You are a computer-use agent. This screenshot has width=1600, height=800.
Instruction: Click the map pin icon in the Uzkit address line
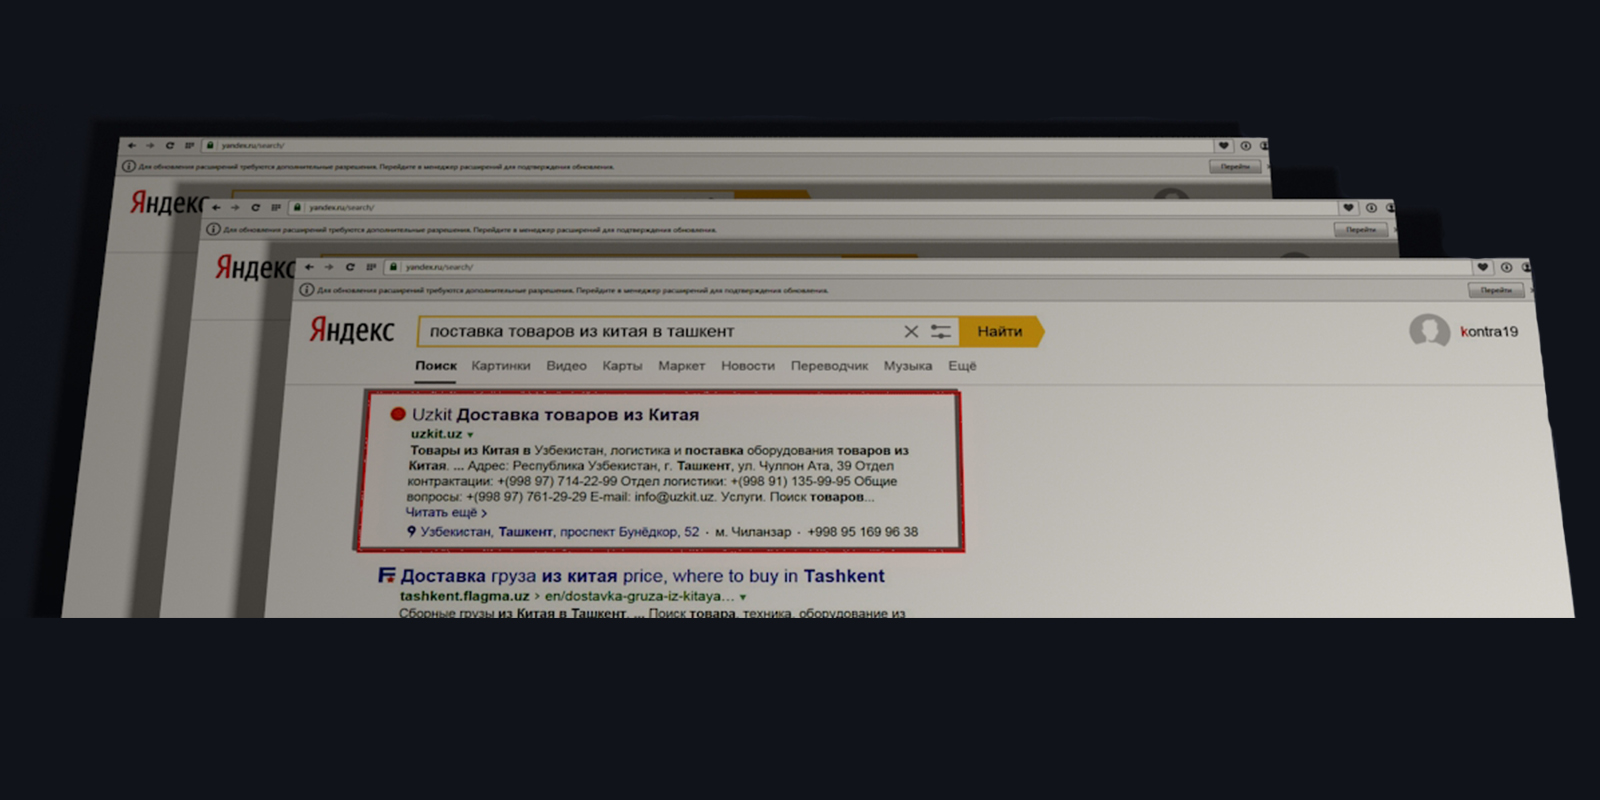411,531
